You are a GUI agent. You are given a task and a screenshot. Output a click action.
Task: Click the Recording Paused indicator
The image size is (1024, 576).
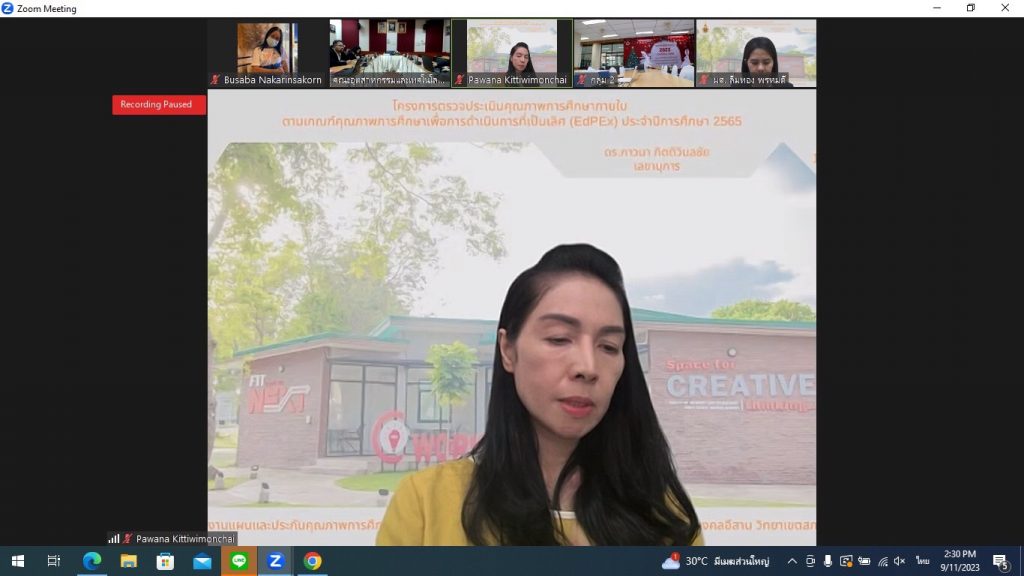(158, 105)
